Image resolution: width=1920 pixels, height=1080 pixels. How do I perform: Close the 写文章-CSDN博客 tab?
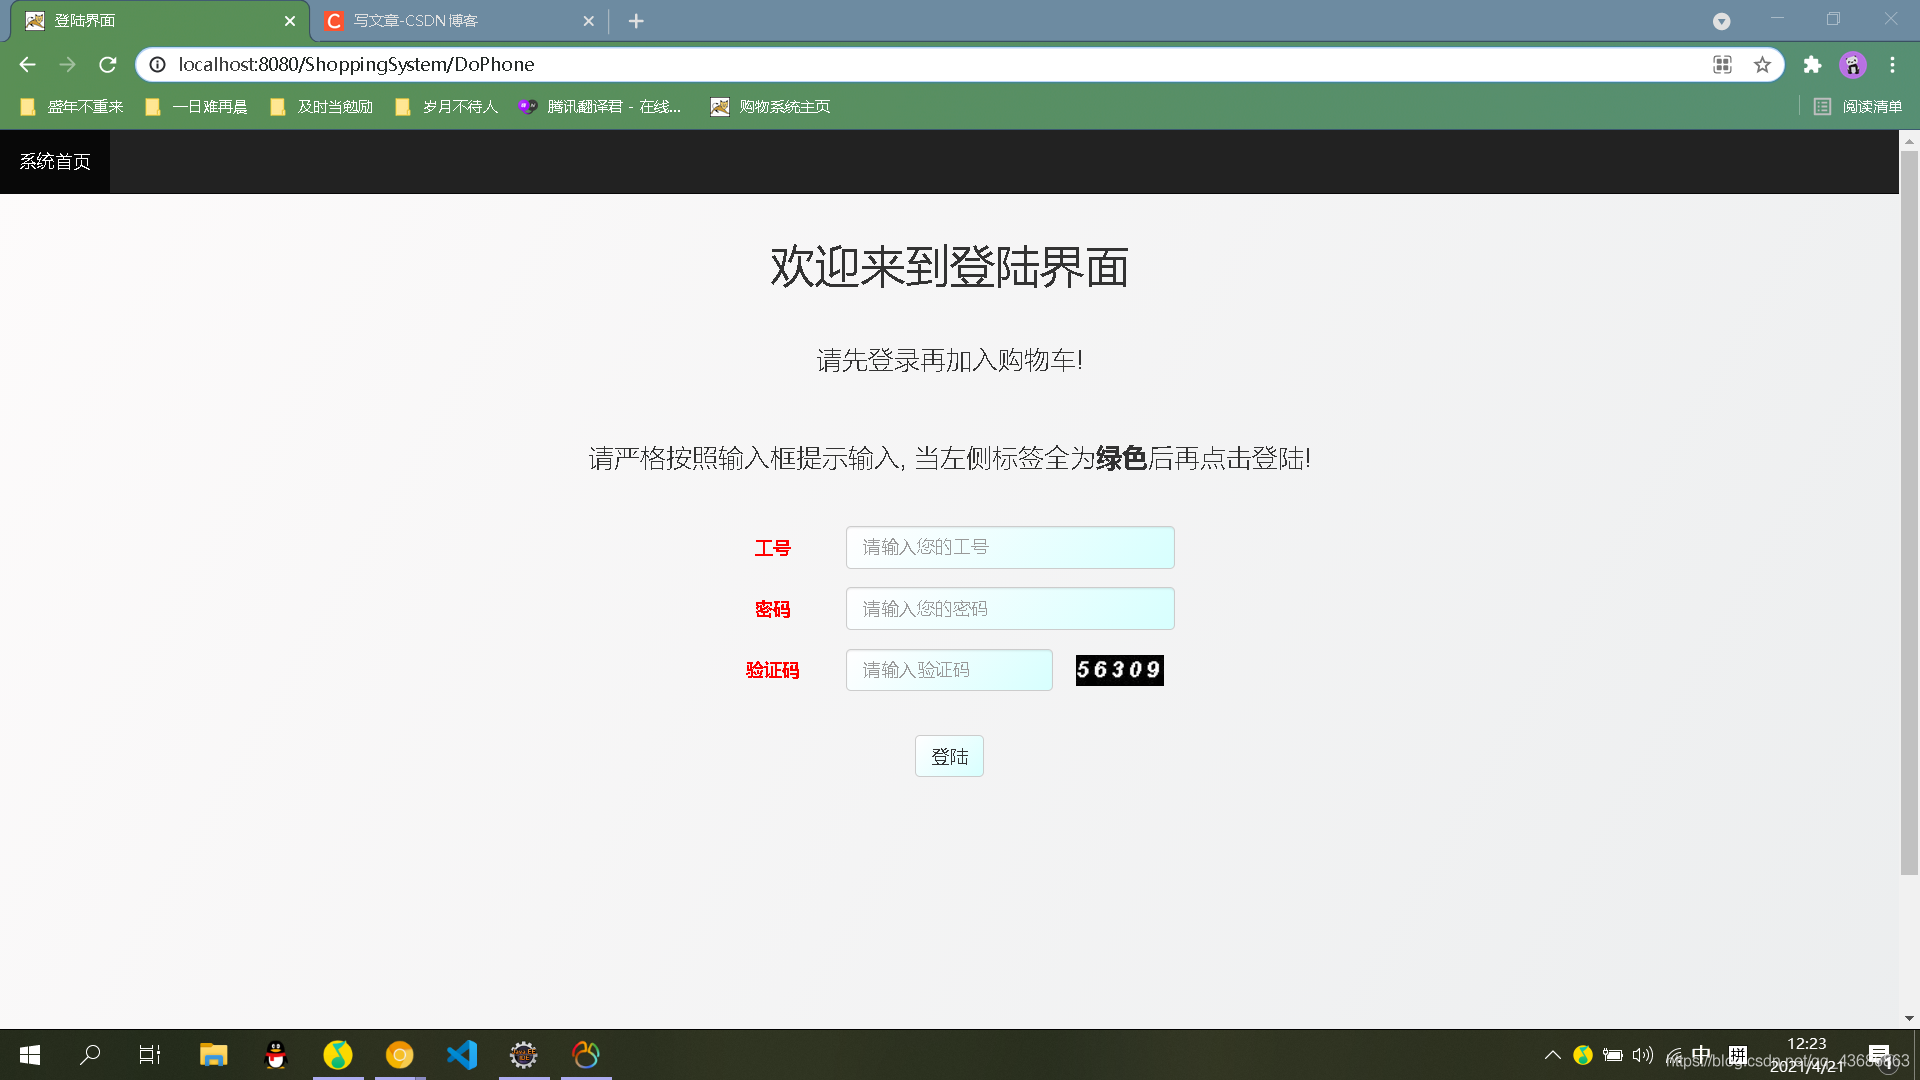point(588,21)
